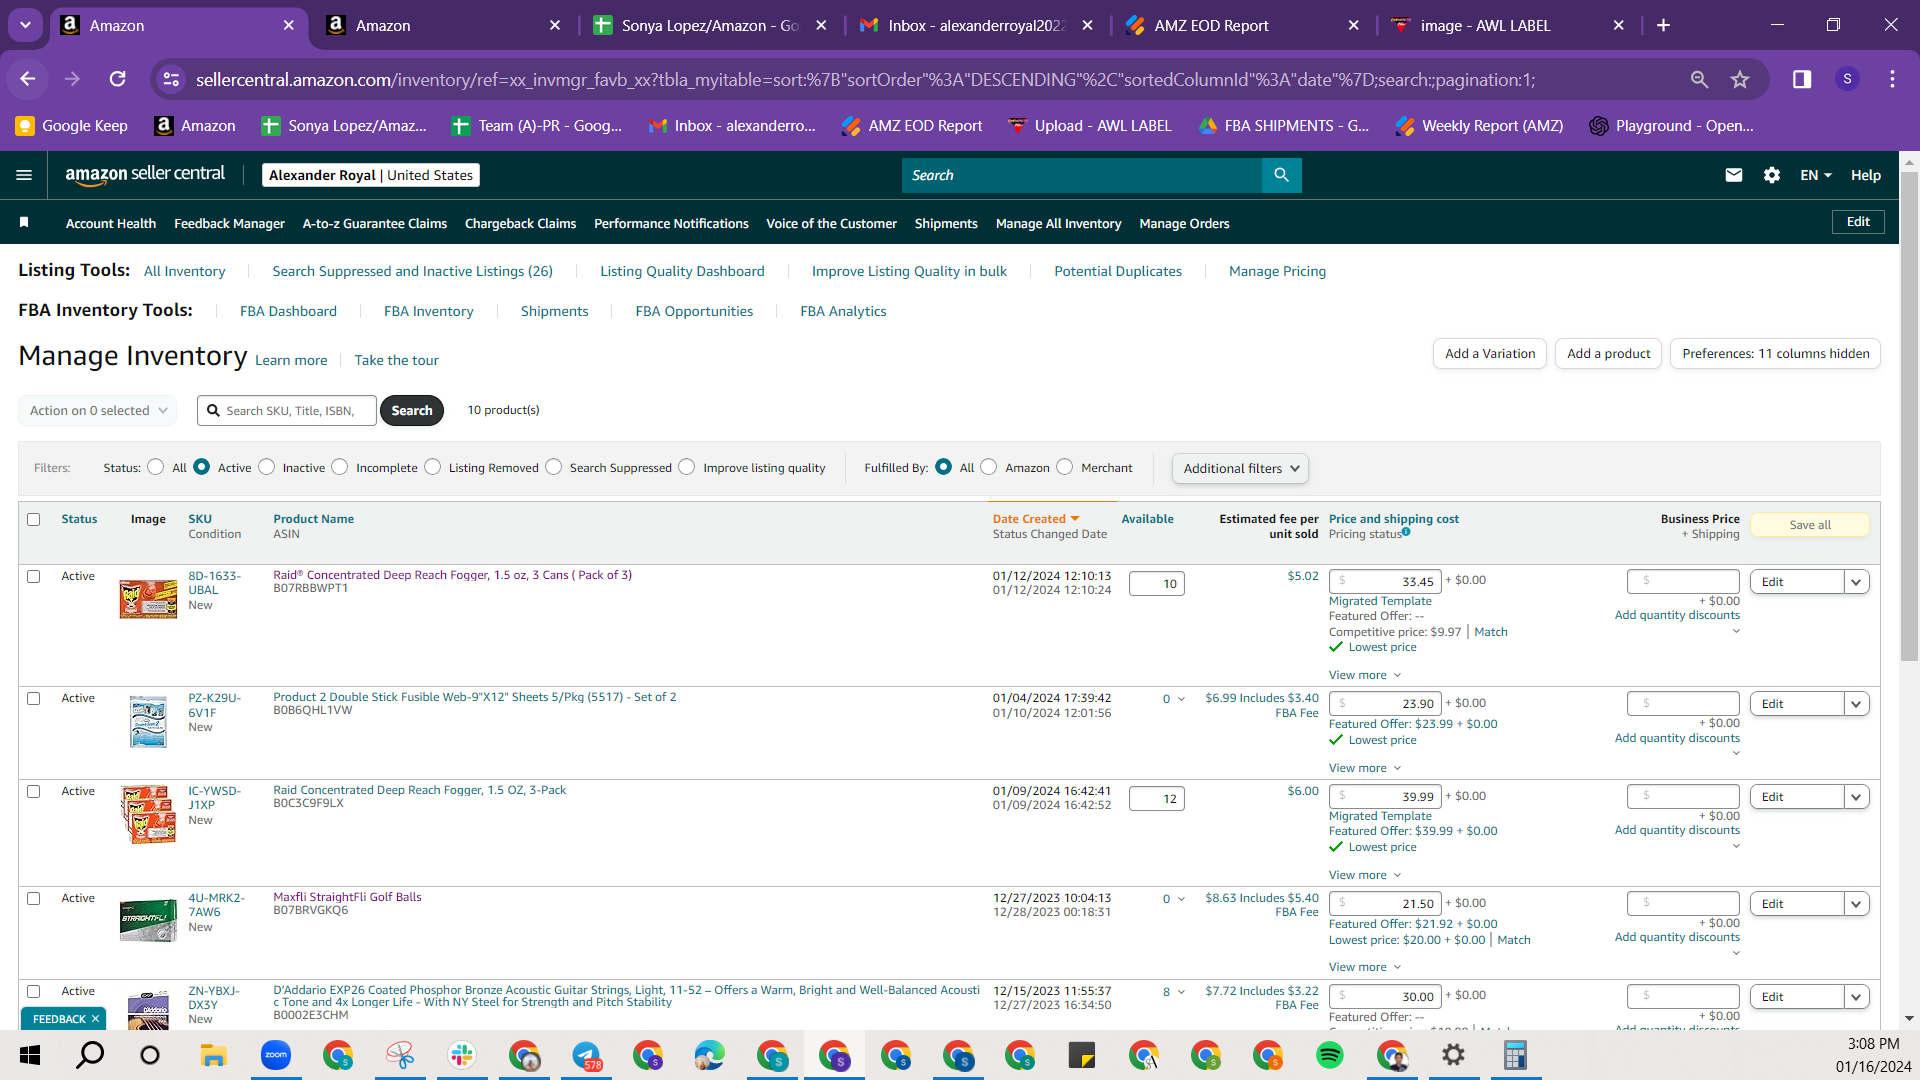Expand the available quantity arrow for PZ-K29U row
Screen dimensions: 1920x1080
click(1181, 700)
